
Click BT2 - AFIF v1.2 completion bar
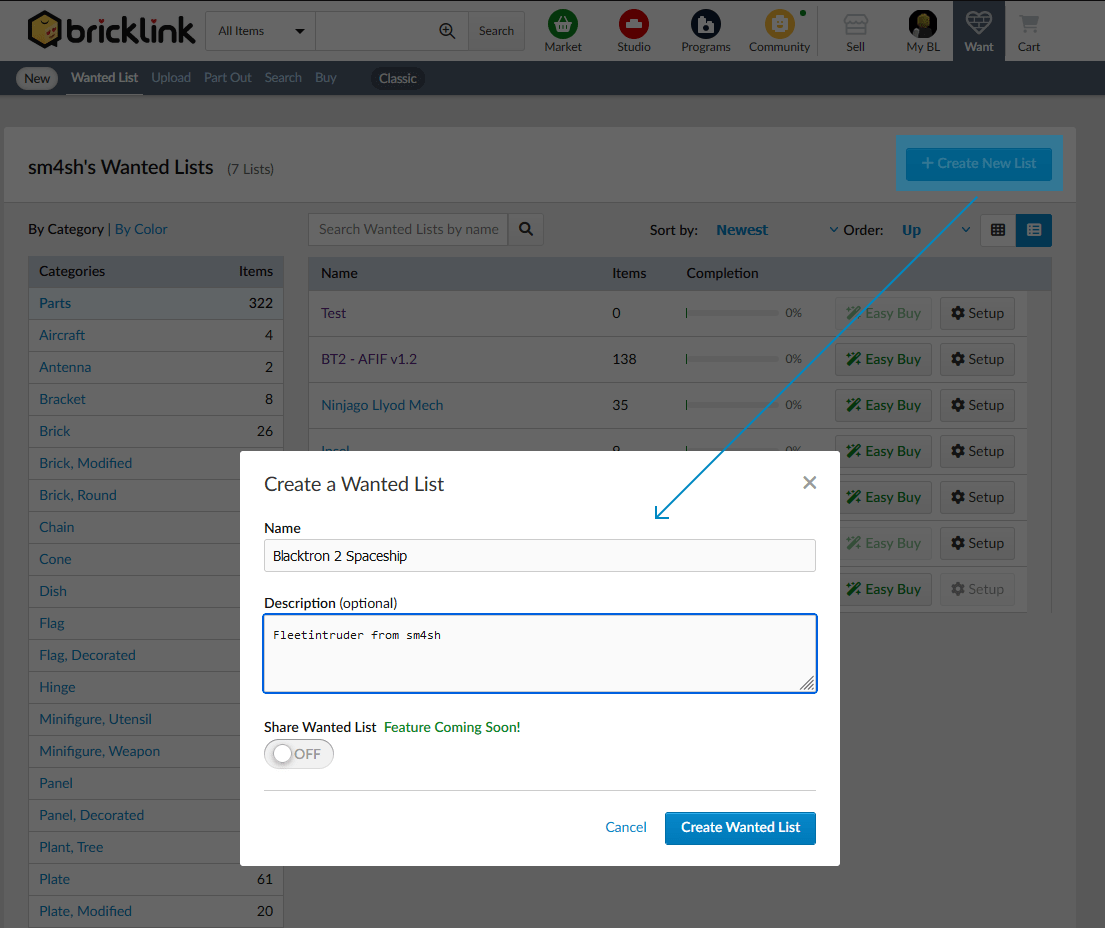[732, 359]
